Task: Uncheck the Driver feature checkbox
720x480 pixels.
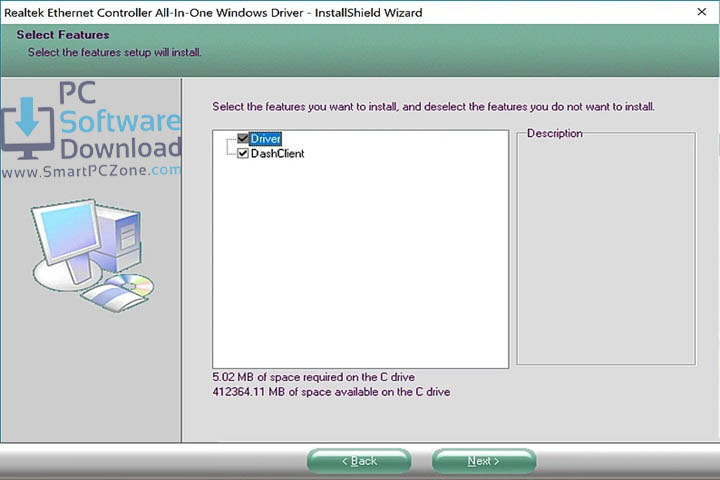Action: click(x=243, y=138)
